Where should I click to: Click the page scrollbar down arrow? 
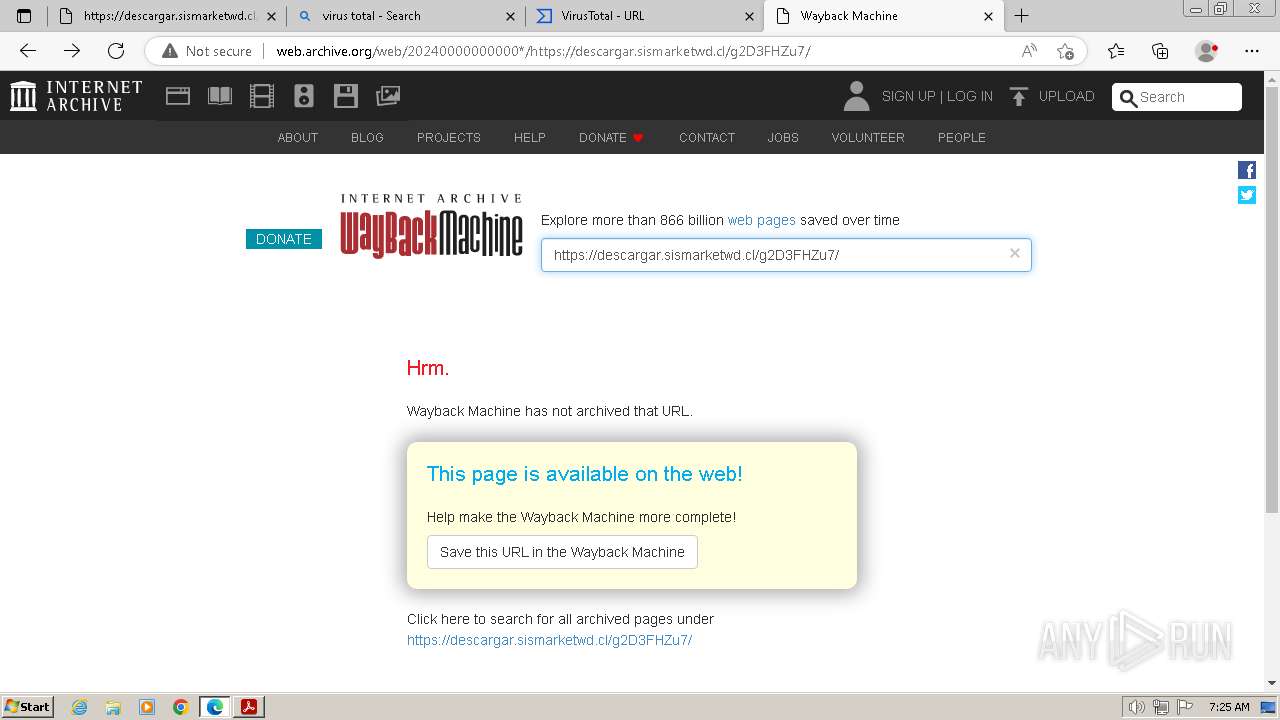tap(1272, 683)
